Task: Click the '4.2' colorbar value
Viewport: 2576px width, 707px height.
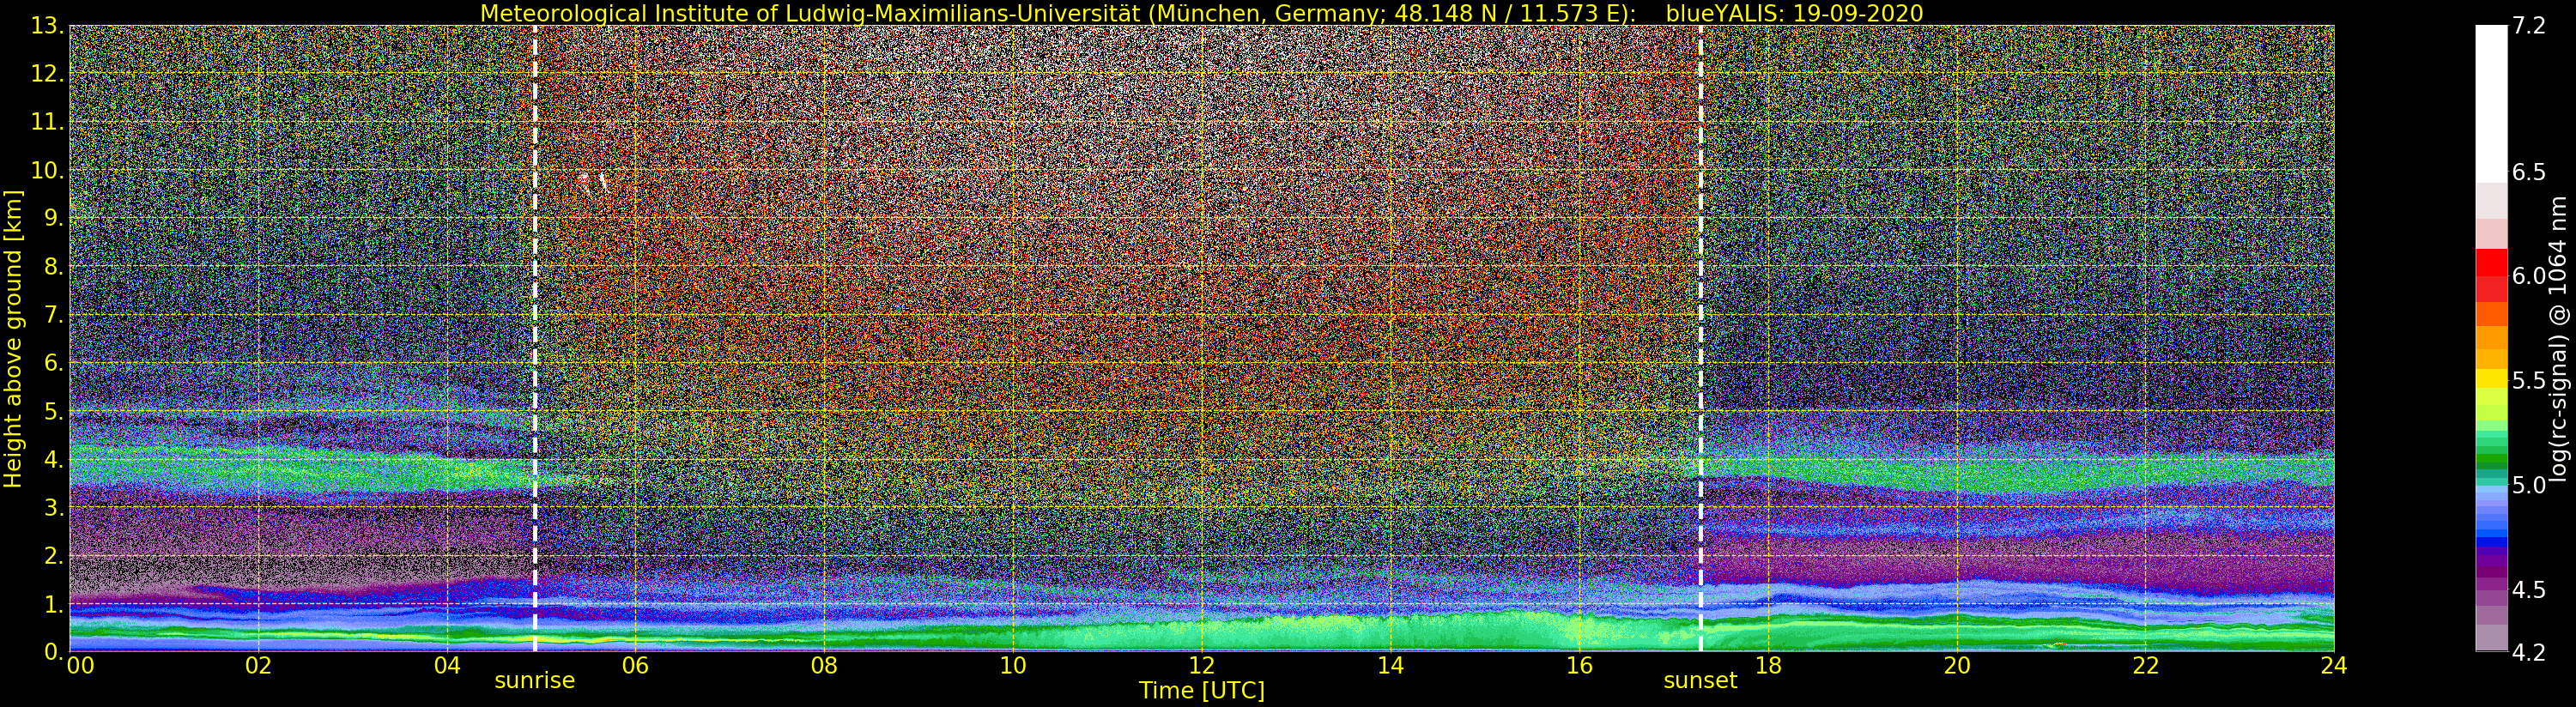Action: coord(2529,652)
